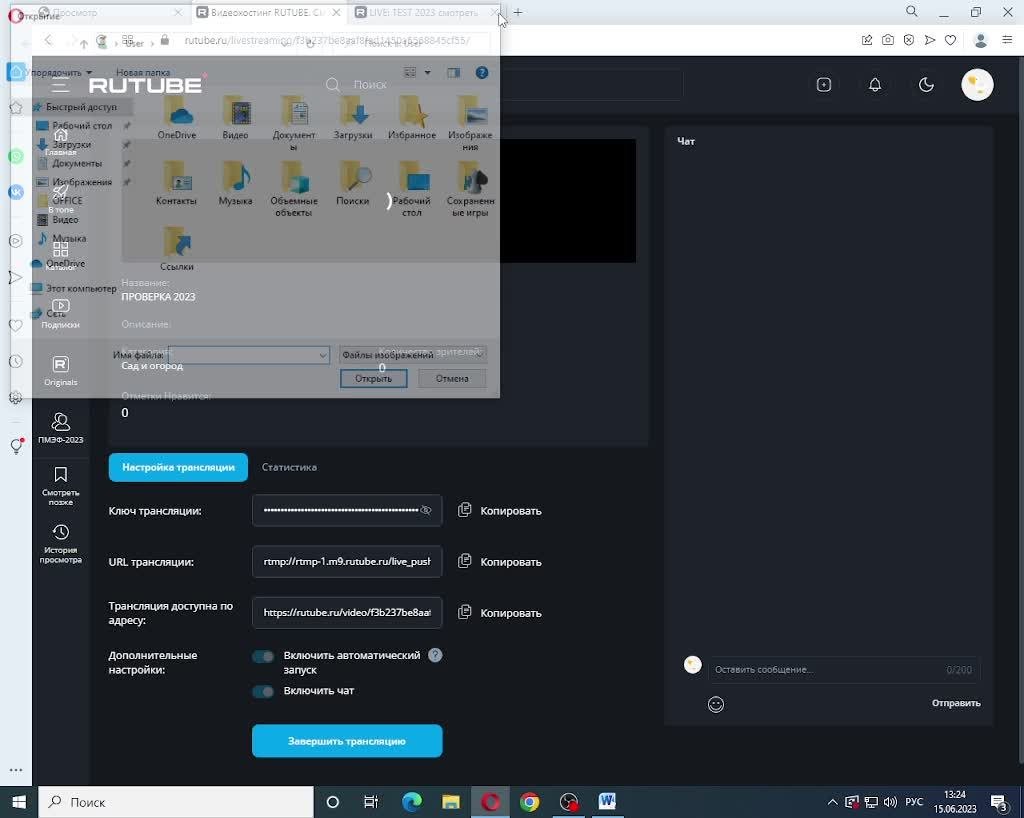Screen dimensions: 1024x818
Task: Show hidden tray icons chevron
Action: pos(832,802)
